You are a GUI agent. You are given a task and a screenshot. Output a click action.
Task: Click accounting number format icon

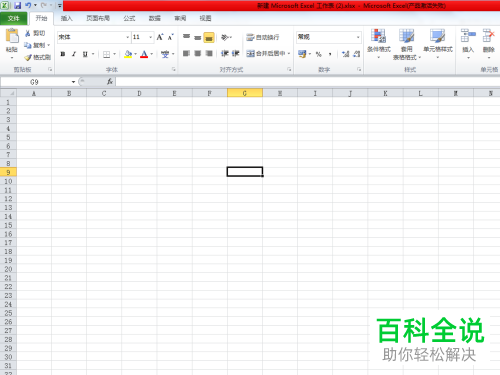click(x=302, y=54)
